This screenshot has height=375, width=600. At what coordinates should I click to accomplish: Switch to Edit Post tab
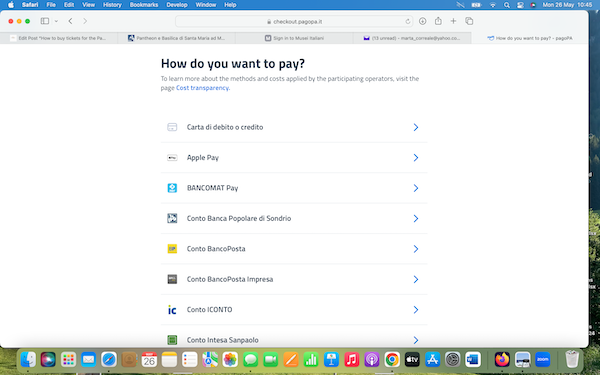[x=59, y=38]
